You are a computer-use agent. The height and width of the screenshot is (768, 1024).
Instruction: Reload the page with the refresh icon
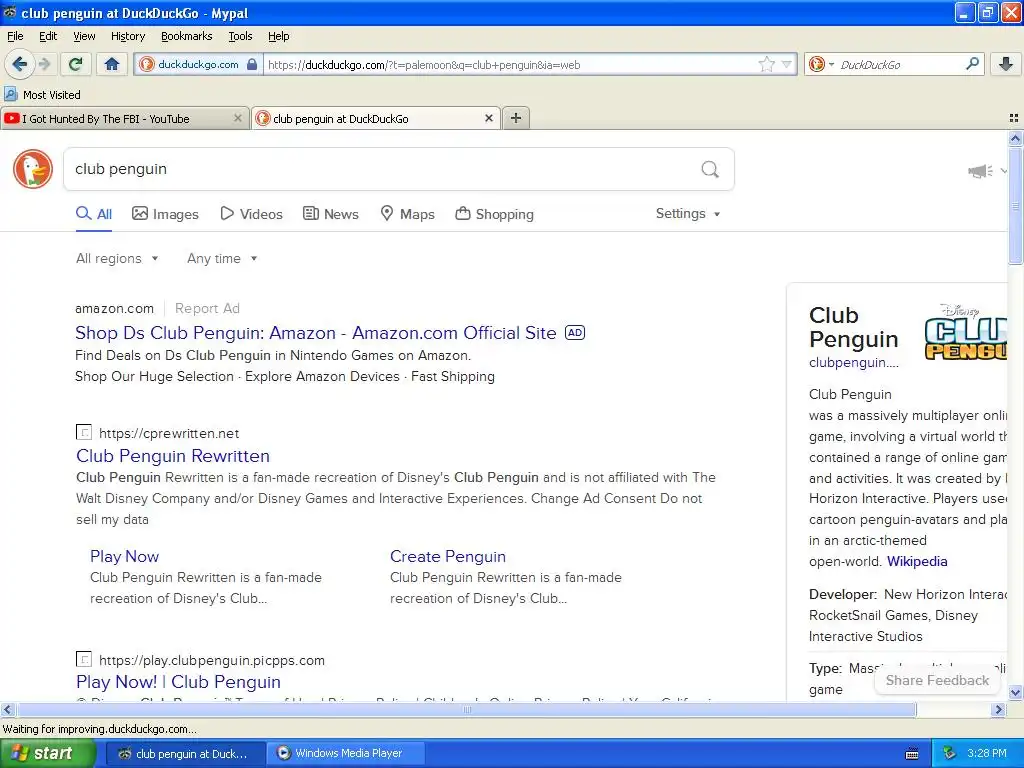(x=76, y=64)
